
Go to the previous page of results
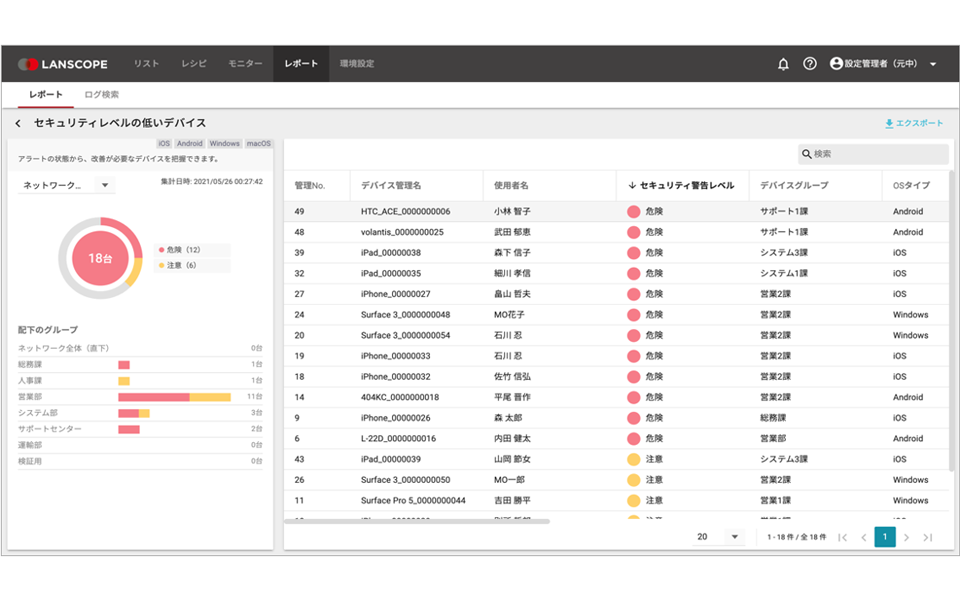tap(864, 538)
